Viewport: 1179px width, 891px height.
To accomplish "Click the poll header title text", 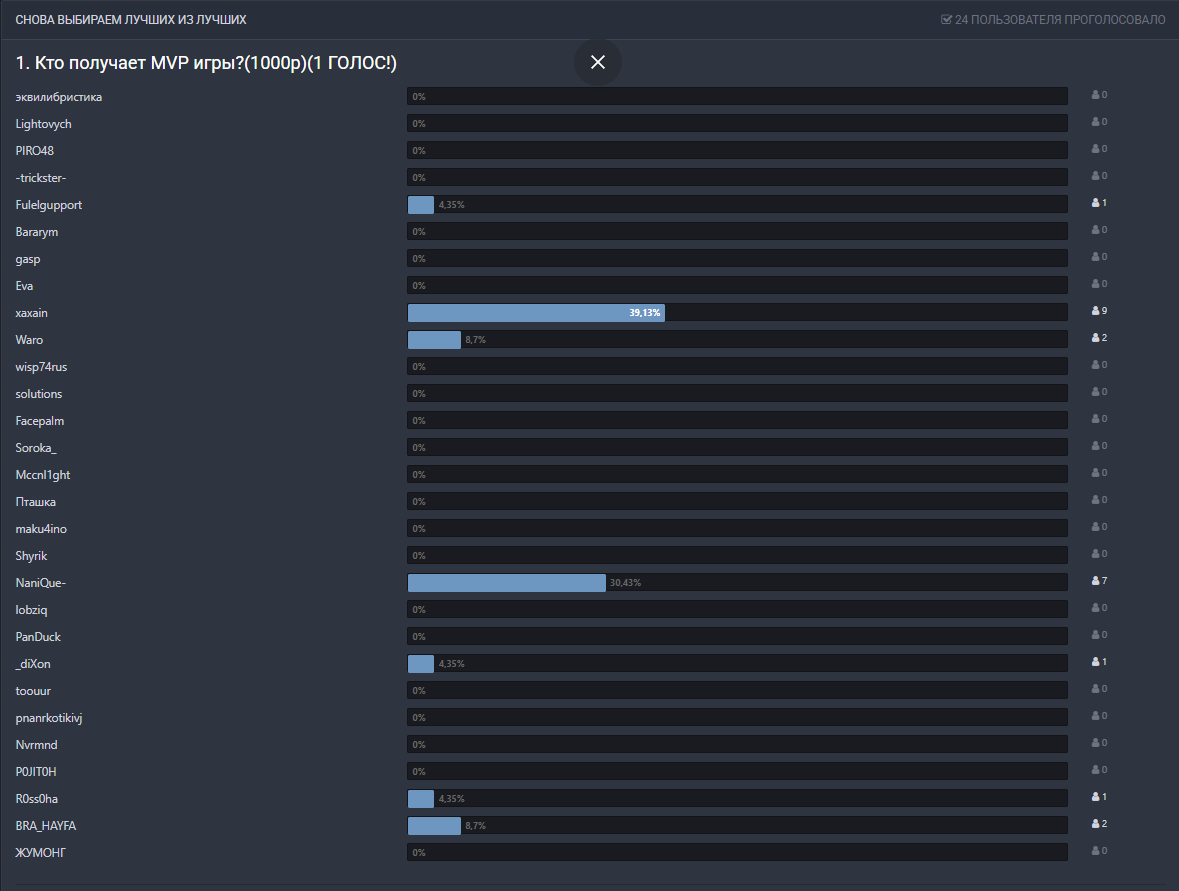I will 131,20.
